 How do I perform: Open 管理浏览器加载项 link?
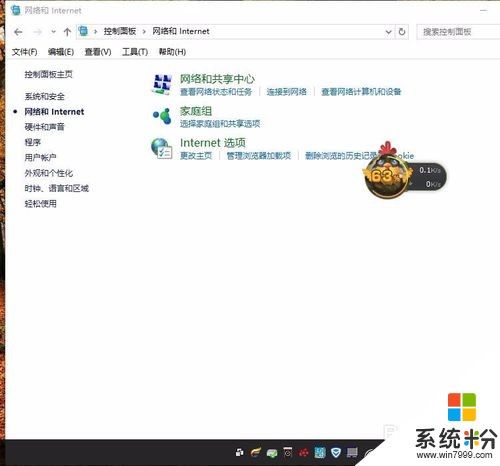(259, 156)
